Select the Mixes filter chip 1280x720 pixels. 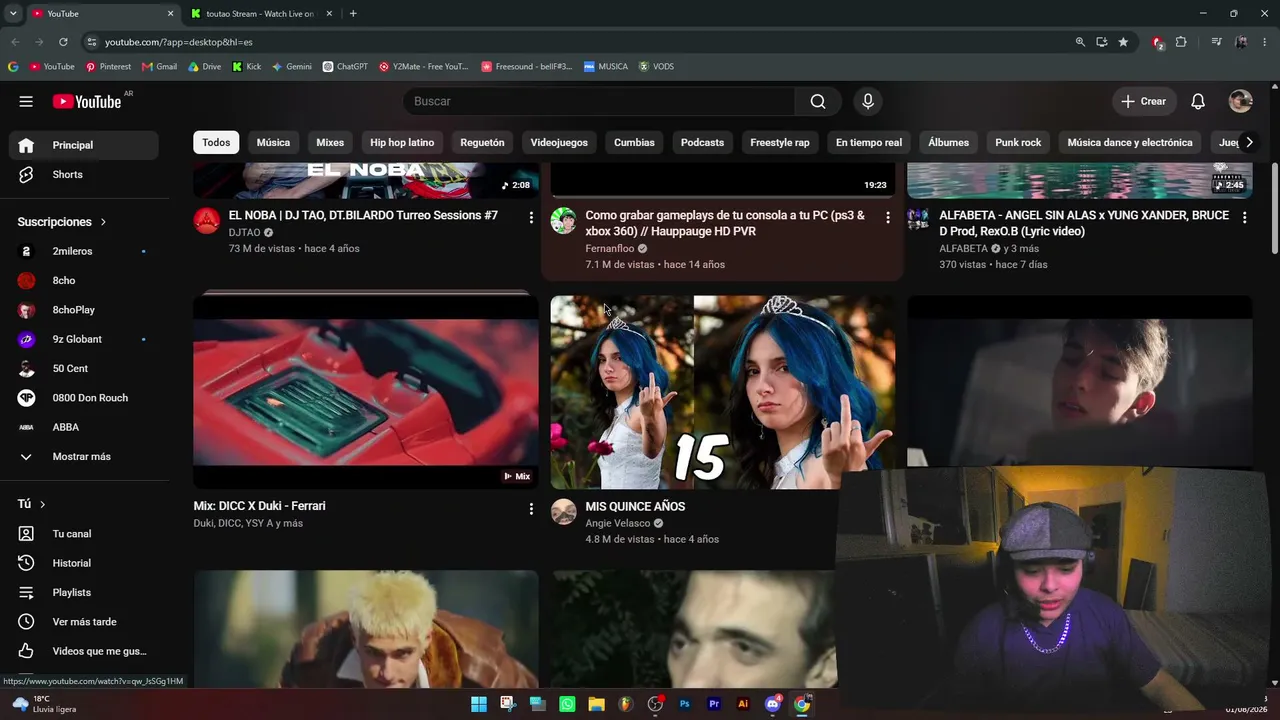click(330, 142)
